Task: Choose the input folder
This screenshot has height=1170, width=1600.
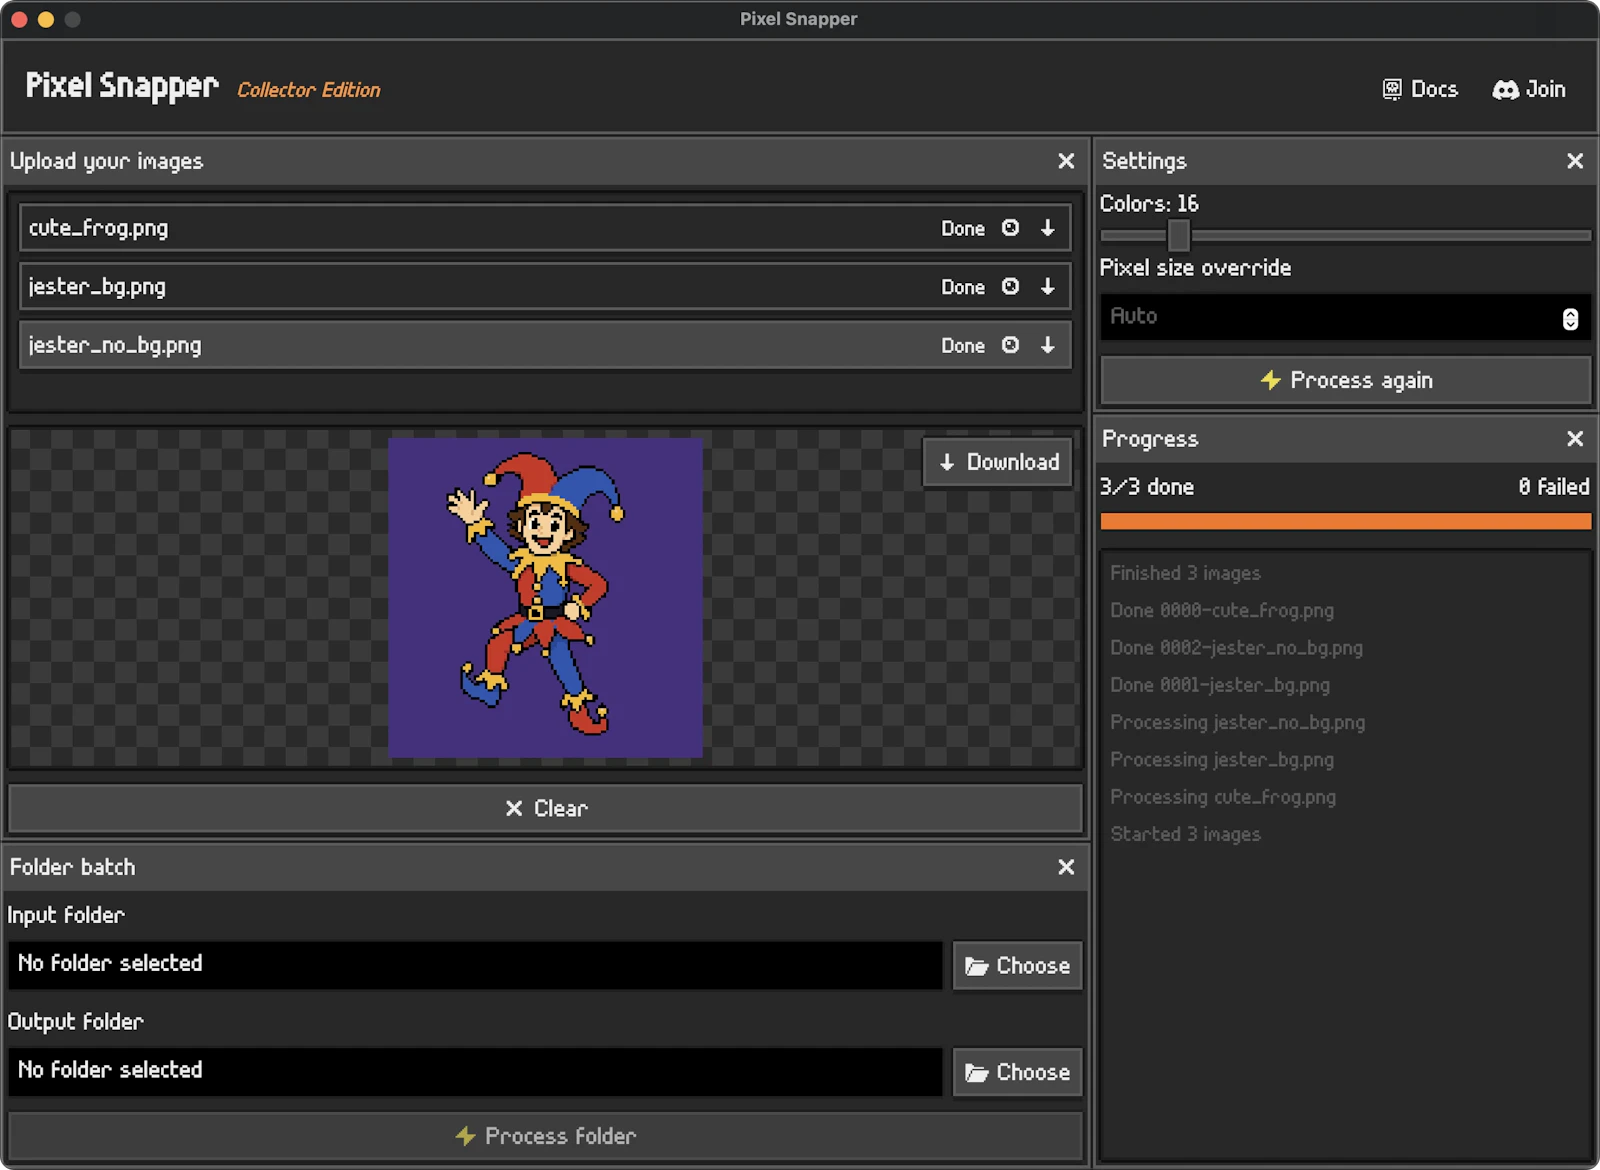Action: click(x=1017, y=966)
